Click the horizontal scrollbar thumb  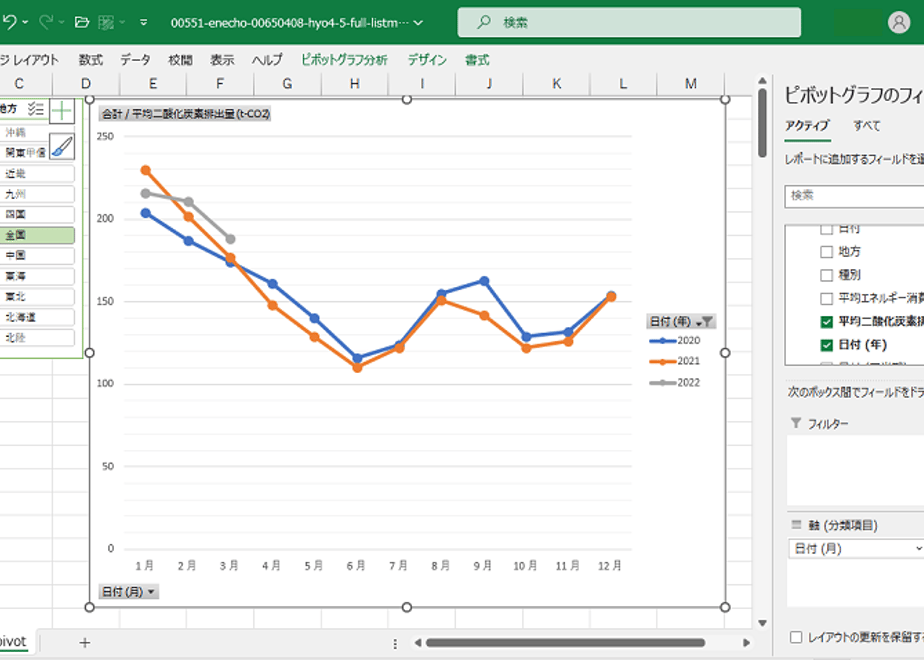(x=565, y=643)
